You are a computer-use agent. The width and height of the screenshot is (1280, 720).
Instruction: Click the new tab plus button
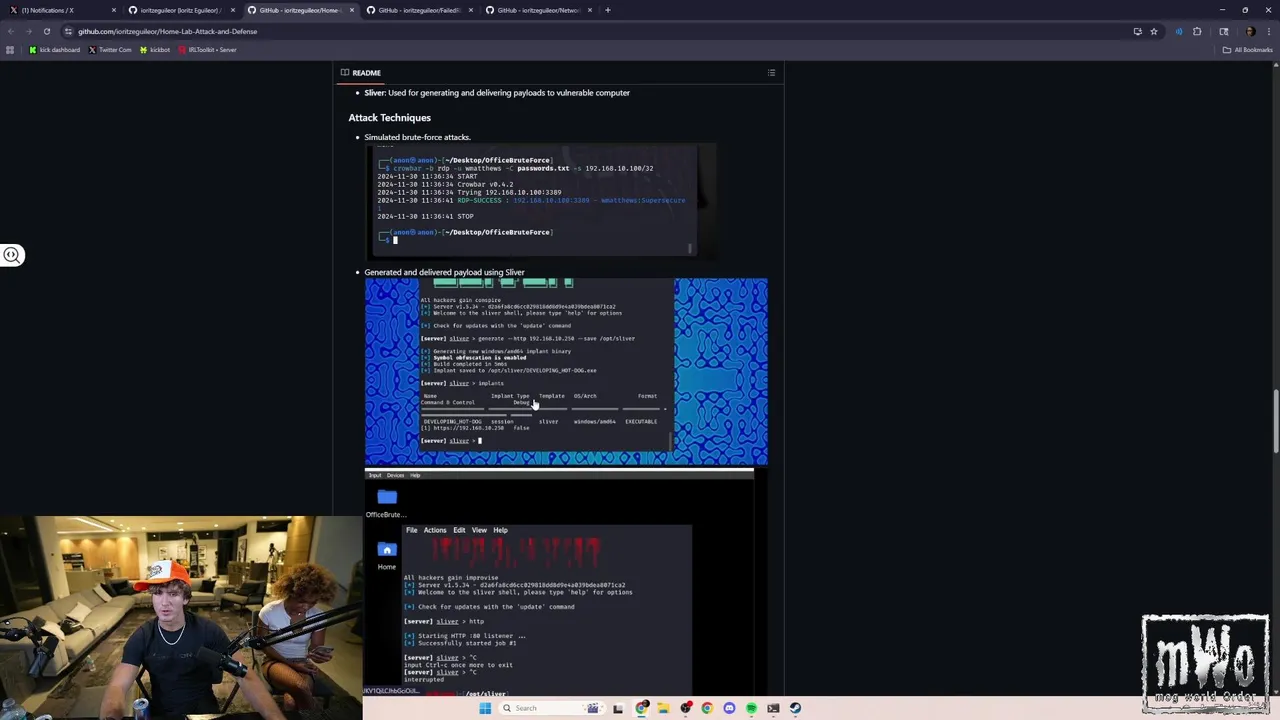607,10
